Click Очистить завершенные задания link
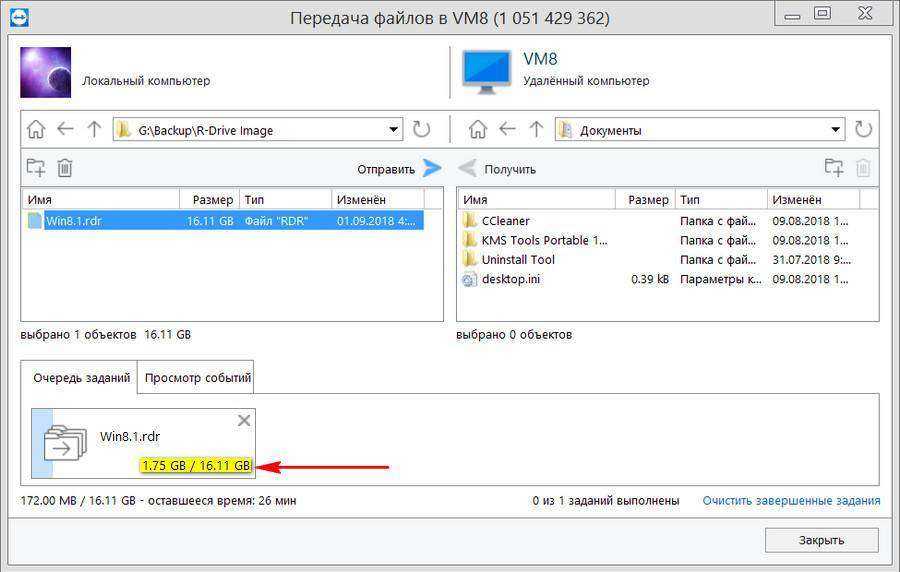 pyautogui.click(x=791, y=500)
